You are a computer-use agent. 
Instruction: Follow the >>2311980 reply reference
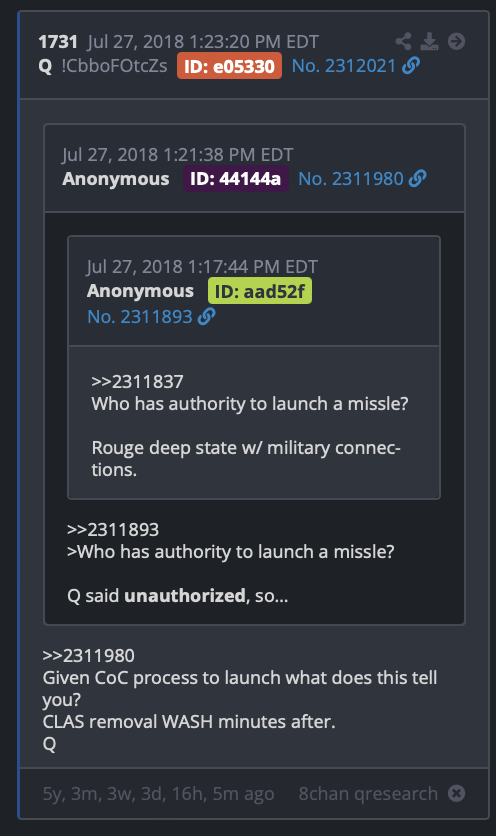coord(89,656)
